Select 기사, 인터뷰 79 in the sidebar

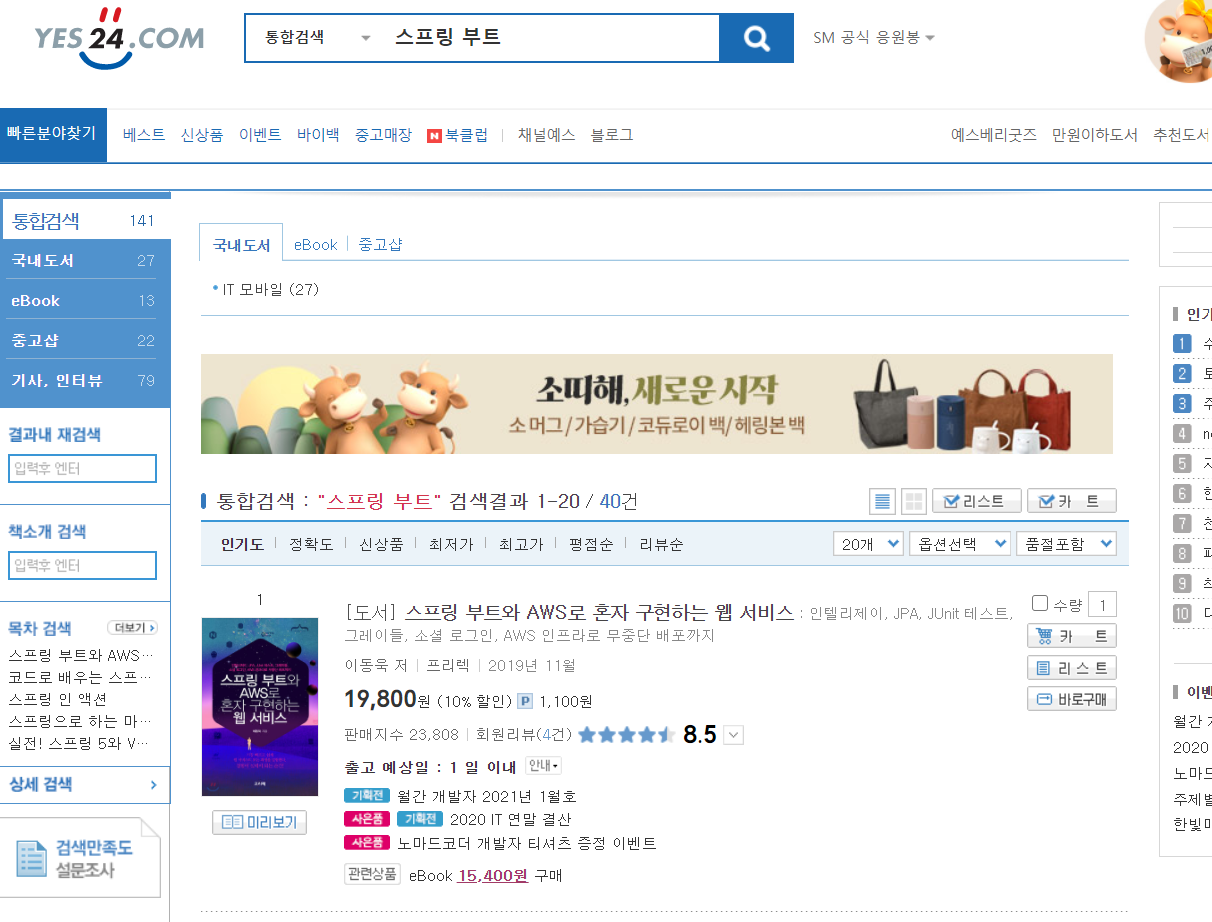(85, 380)
